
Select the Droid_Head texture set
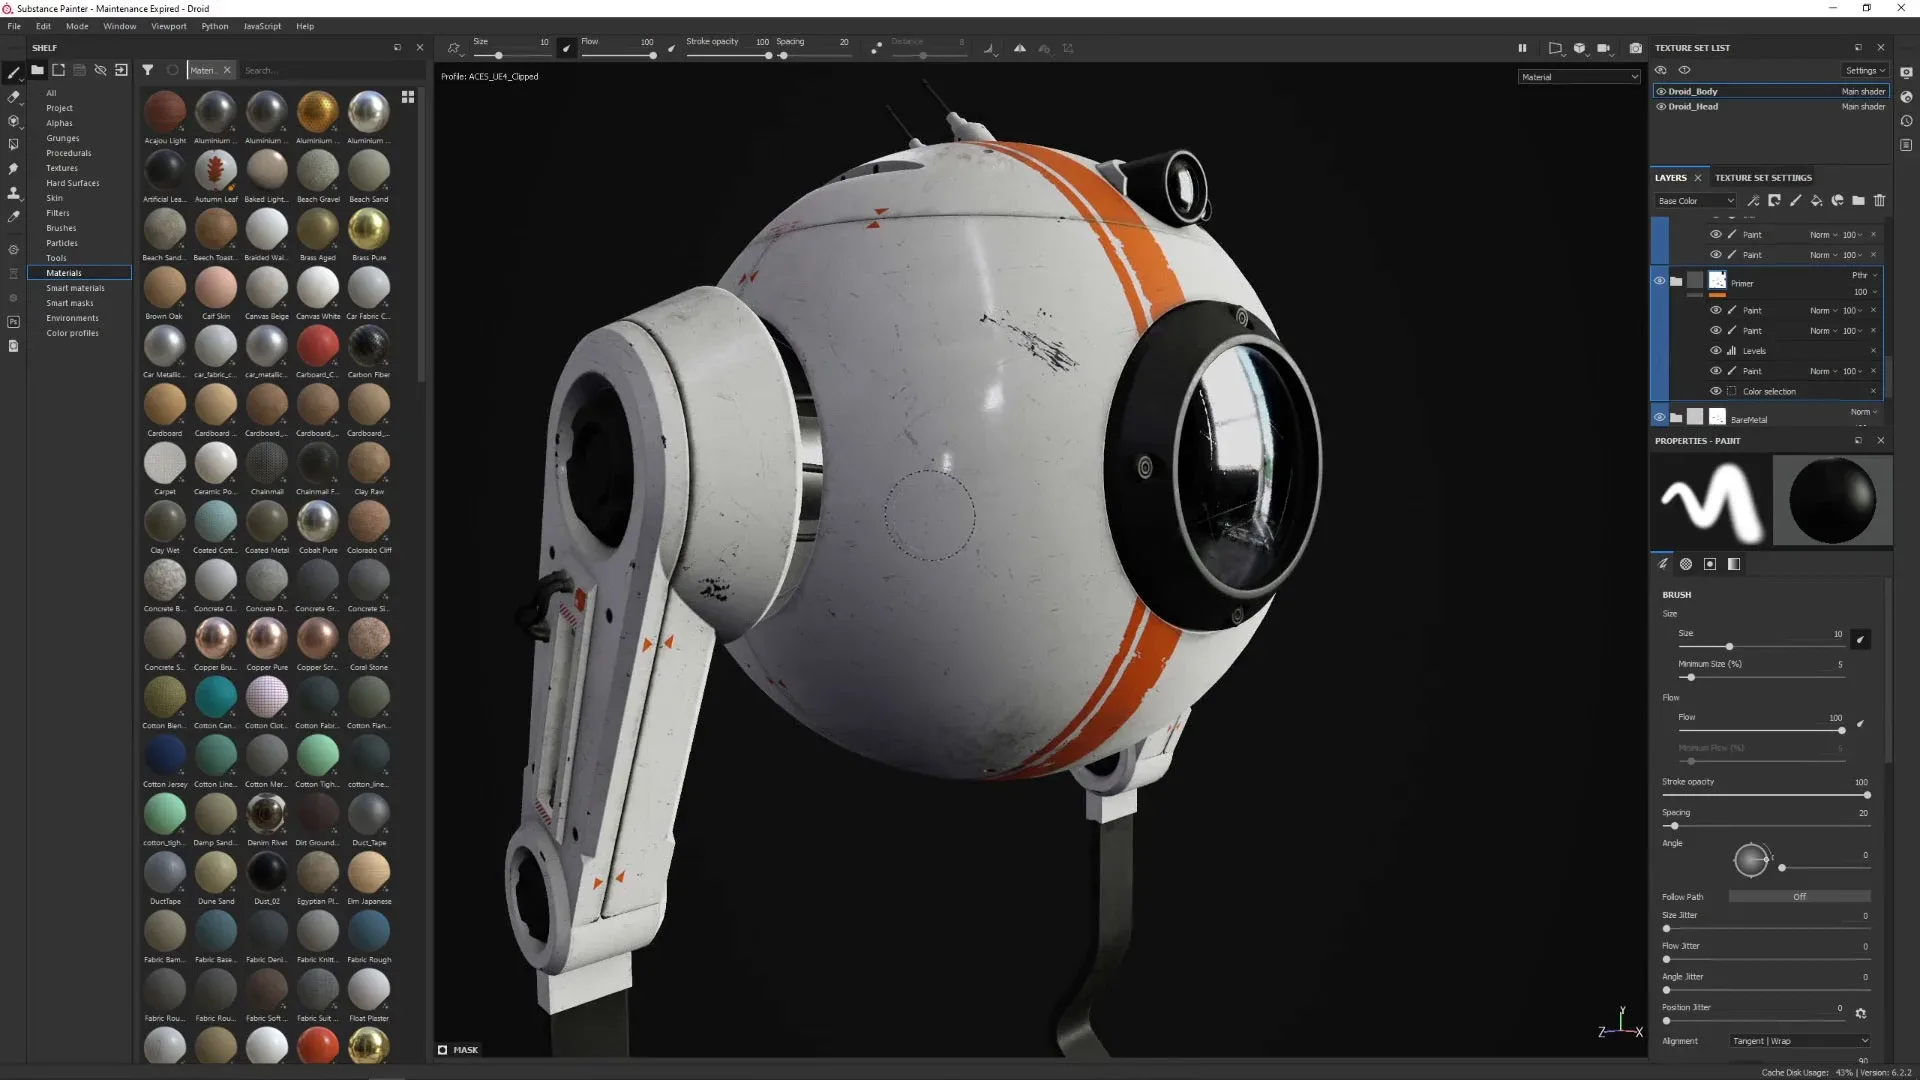1770,106
